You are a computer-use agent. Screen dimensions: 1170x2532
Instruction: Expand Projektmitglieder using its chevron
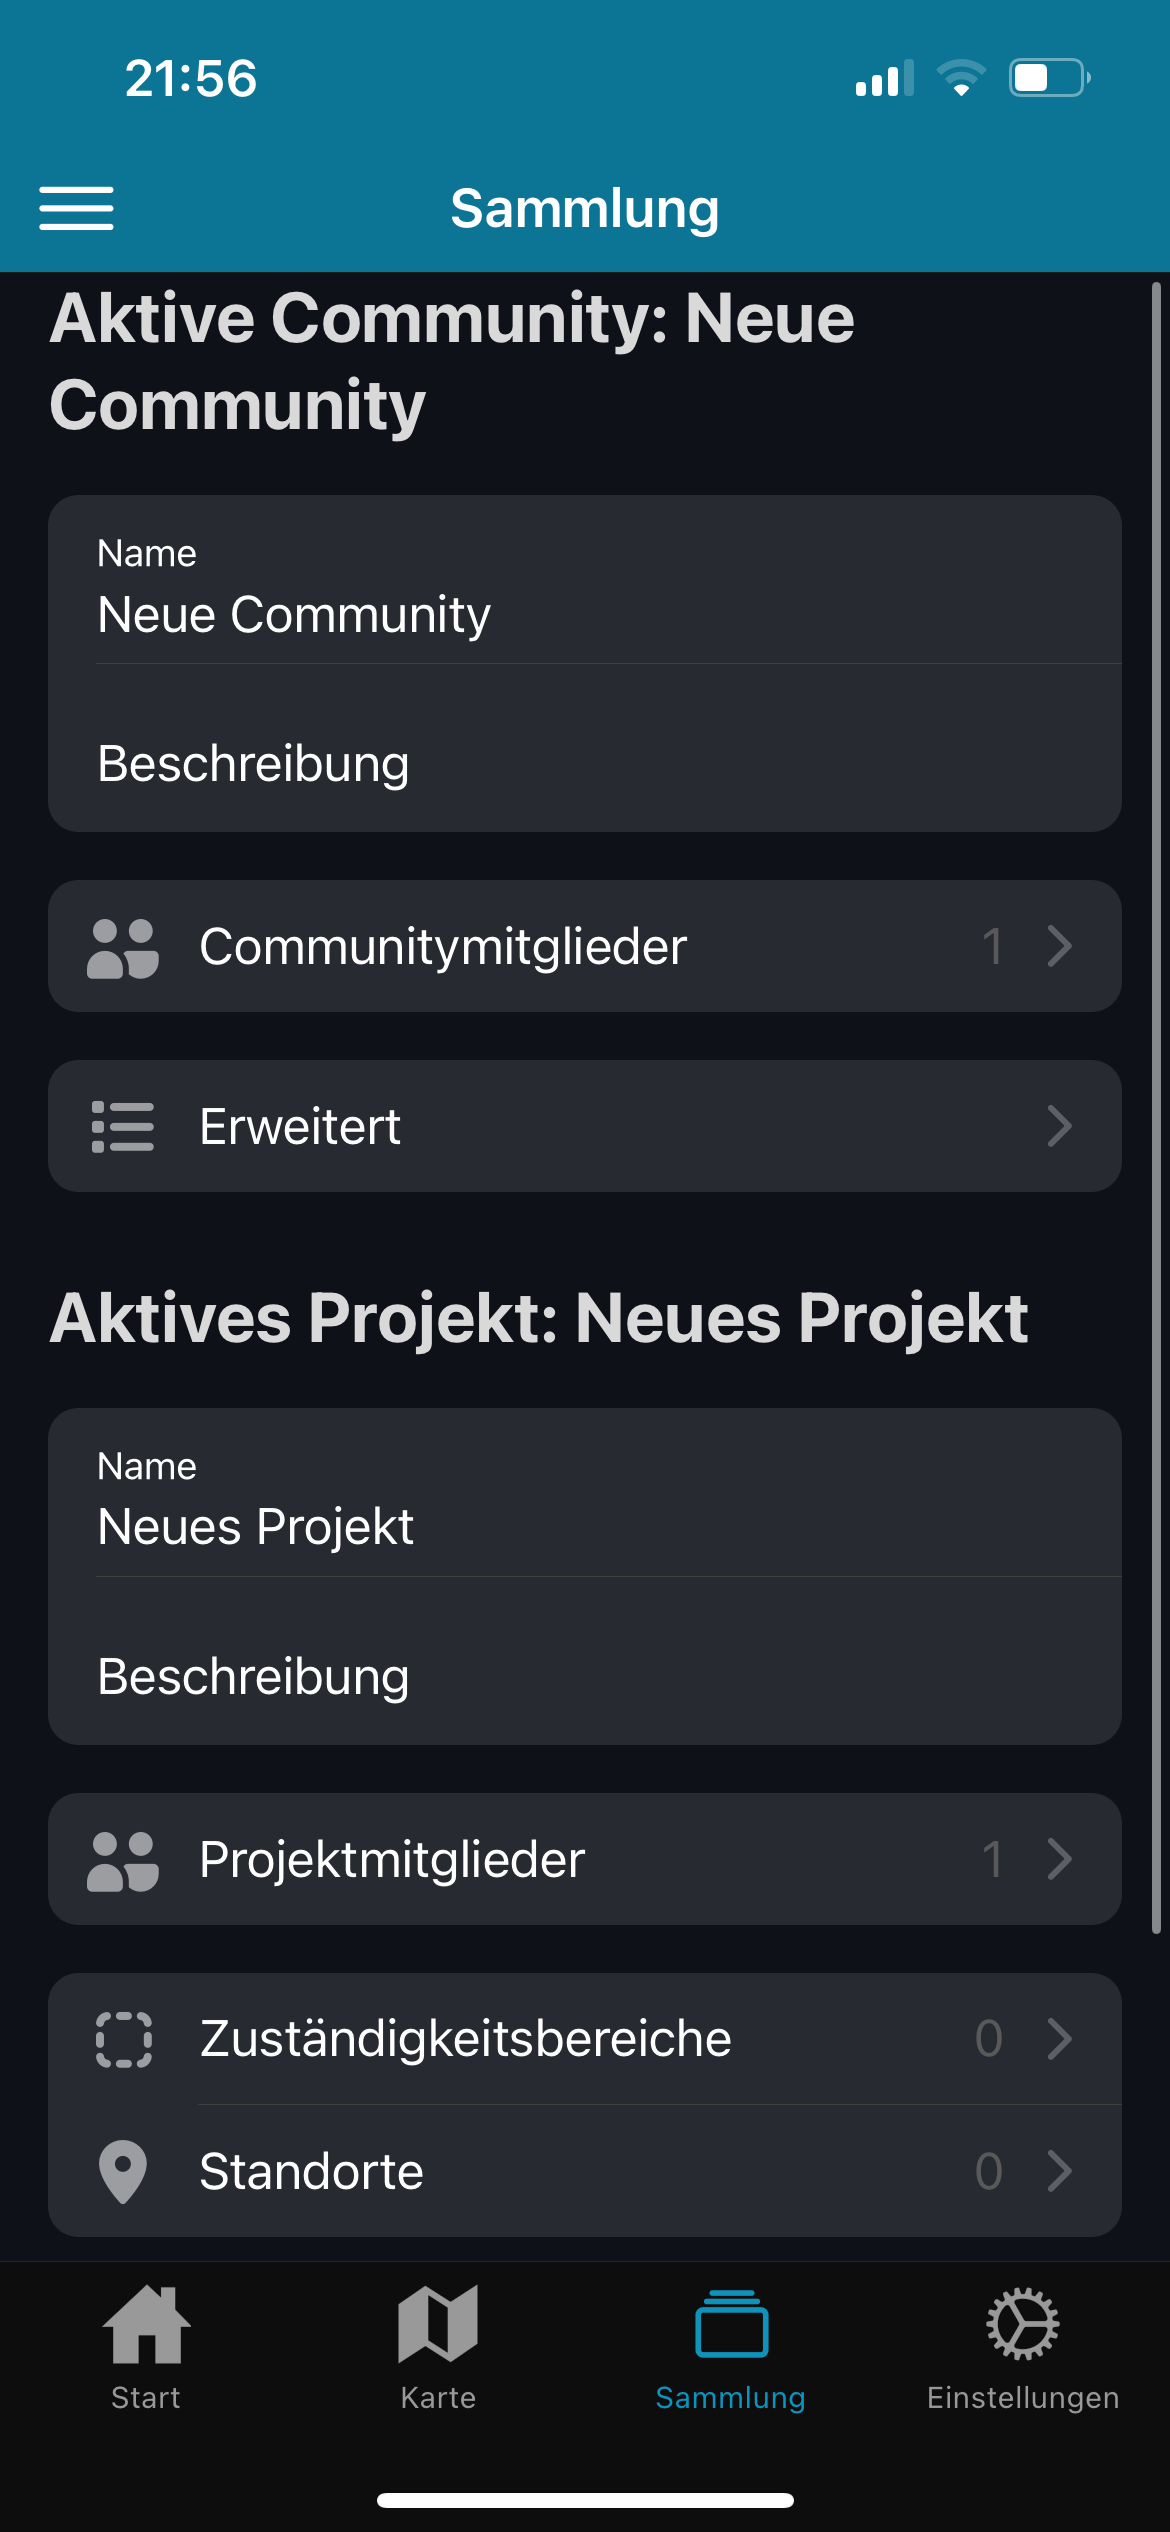1059,1860
